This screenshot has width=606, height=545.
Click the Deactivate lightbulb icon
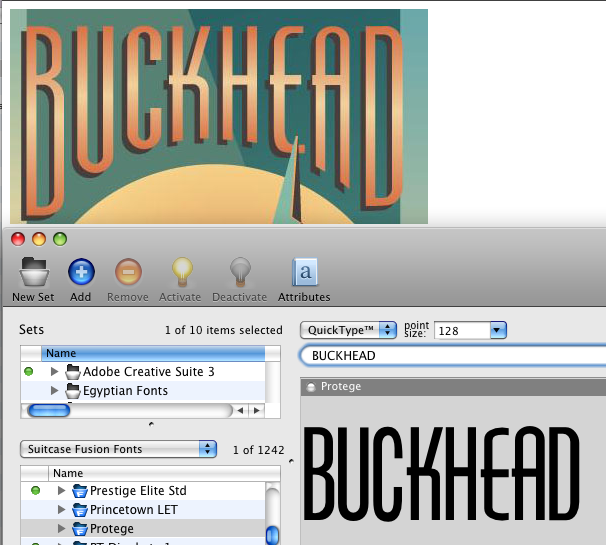tap(240, 272)
